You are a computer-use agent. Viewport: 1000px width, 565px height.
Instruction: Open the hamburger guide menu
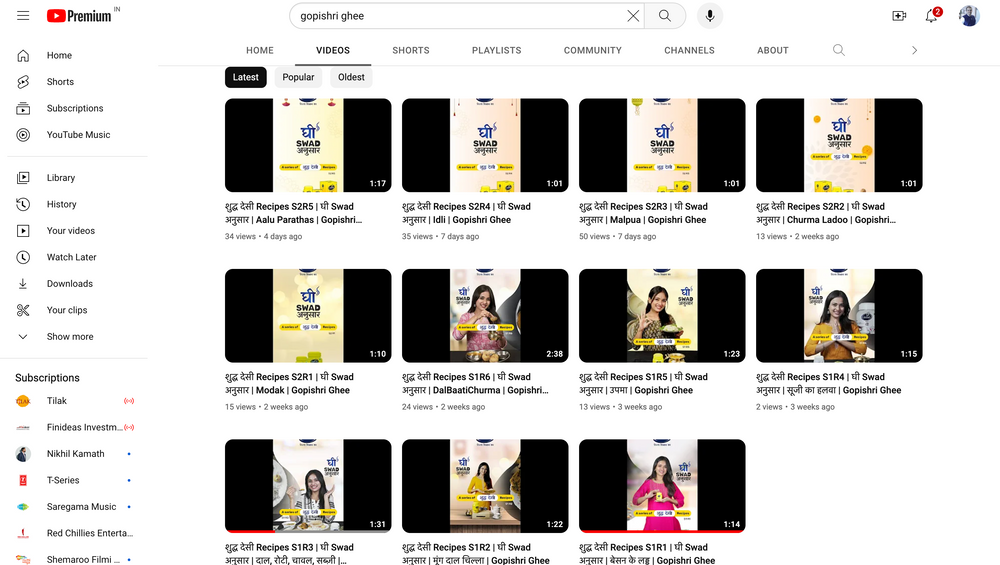[x=23, y=16]
